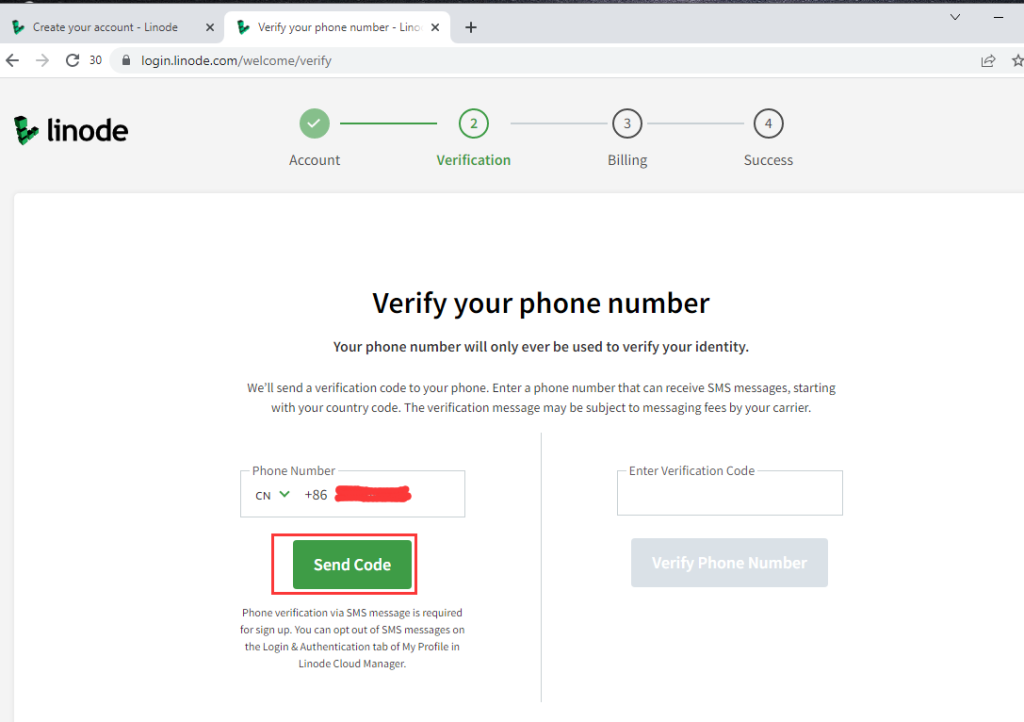Click the Send Code button

tap(352, 564)
